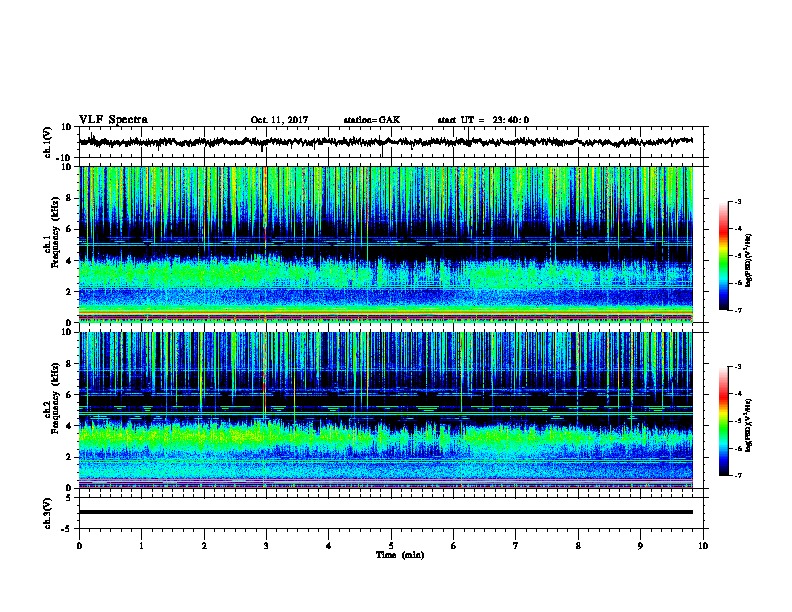Click the "2" kHz tick on ch.1 spectrogram axis
The image size is (792, 612).
(x=69, y=292)
